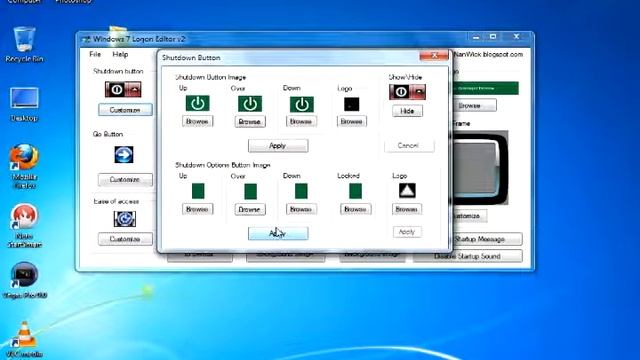Browse for Shutdown Button Up image
Image resolution: width=640 pixels, height=360 pixels.
click(198, 121)
